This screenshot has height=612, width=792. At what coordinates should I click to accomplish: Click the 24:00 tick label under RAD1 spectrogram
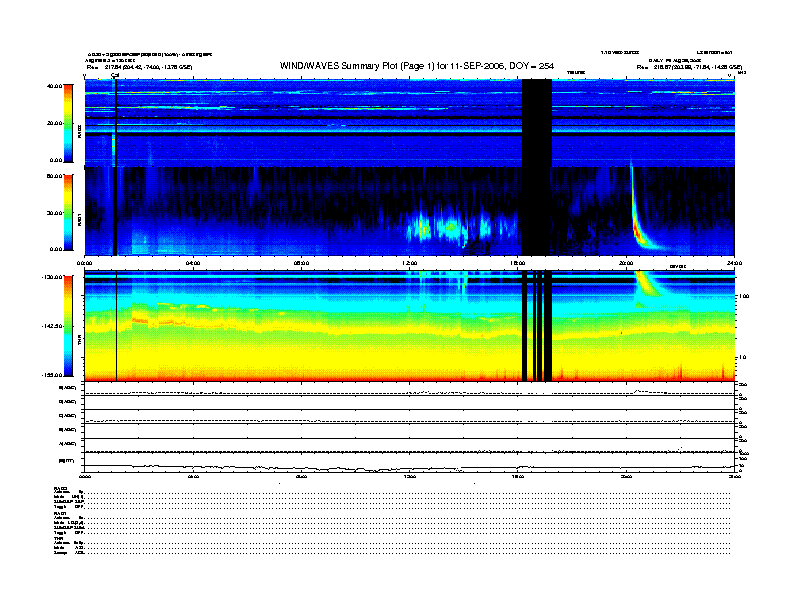coord(734,263)
